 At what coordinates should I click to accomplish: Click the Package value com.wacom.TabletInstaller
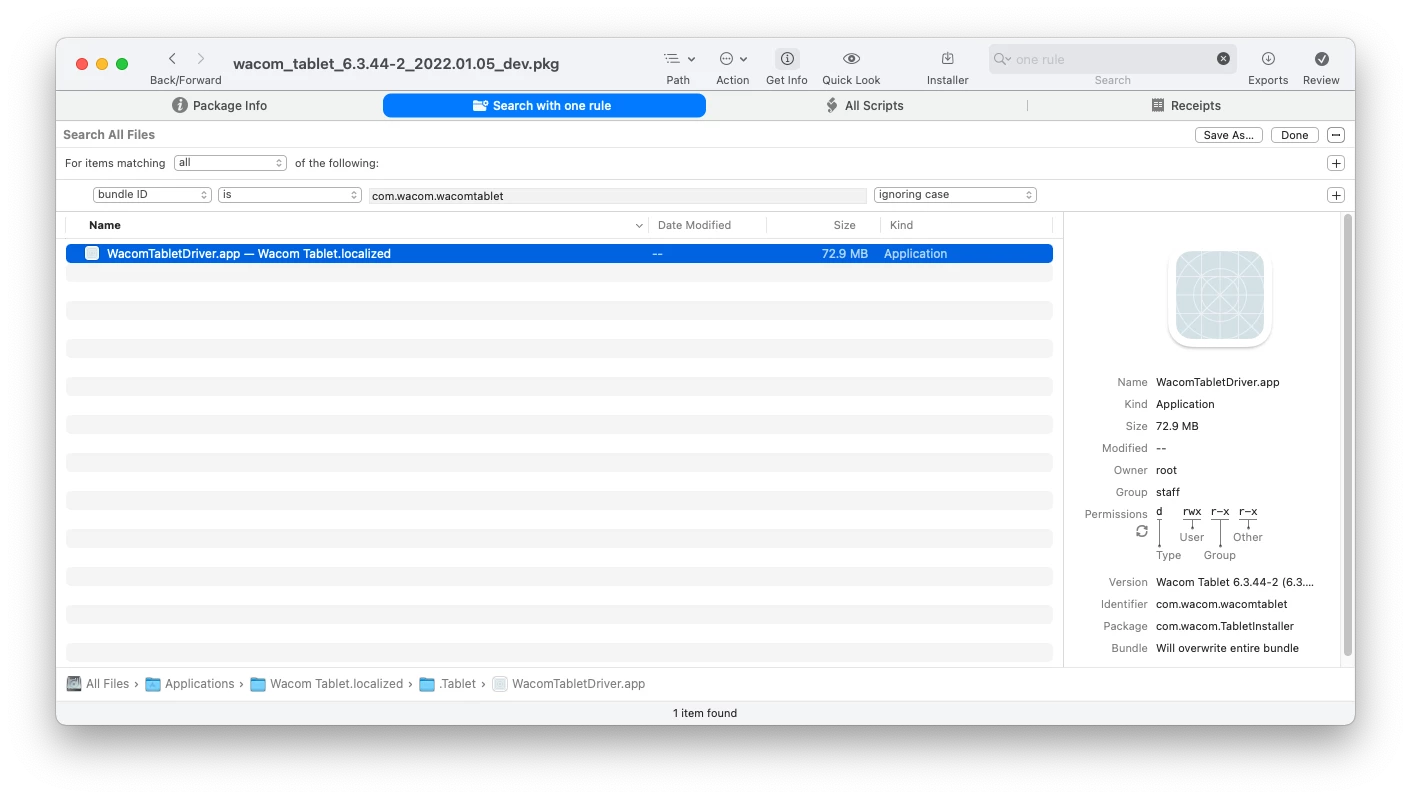[1225, 626]
